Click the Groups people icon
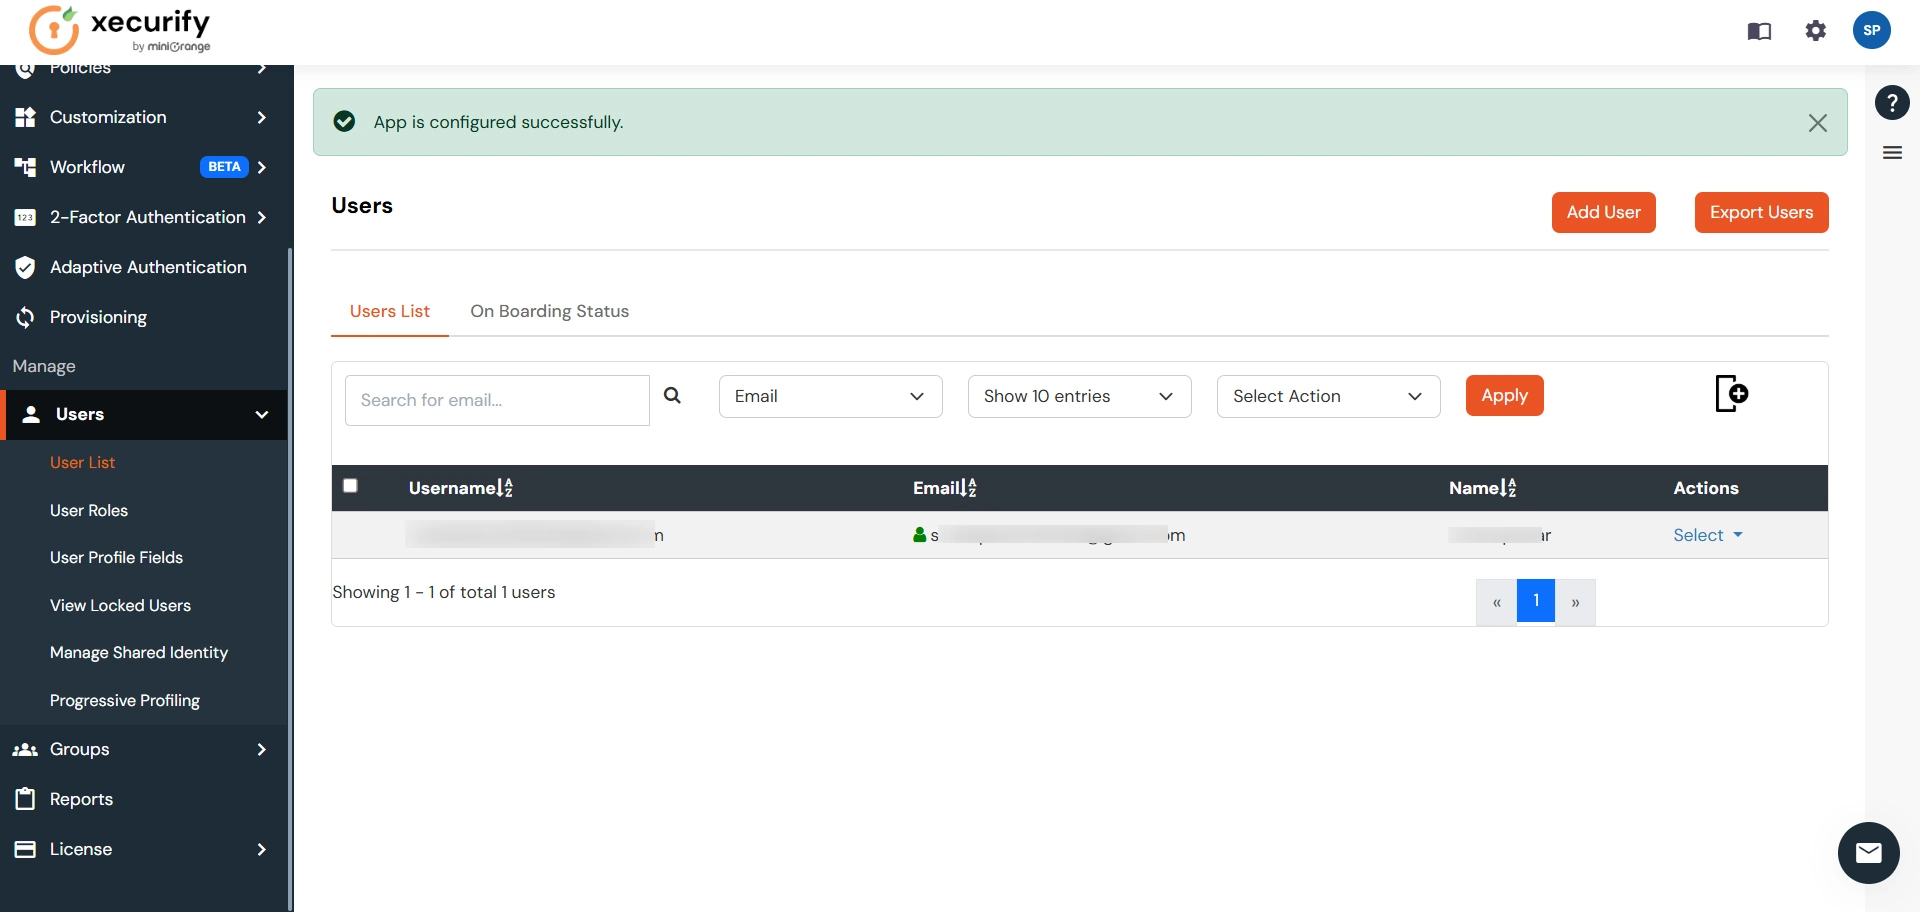 [x=25, y=749]
